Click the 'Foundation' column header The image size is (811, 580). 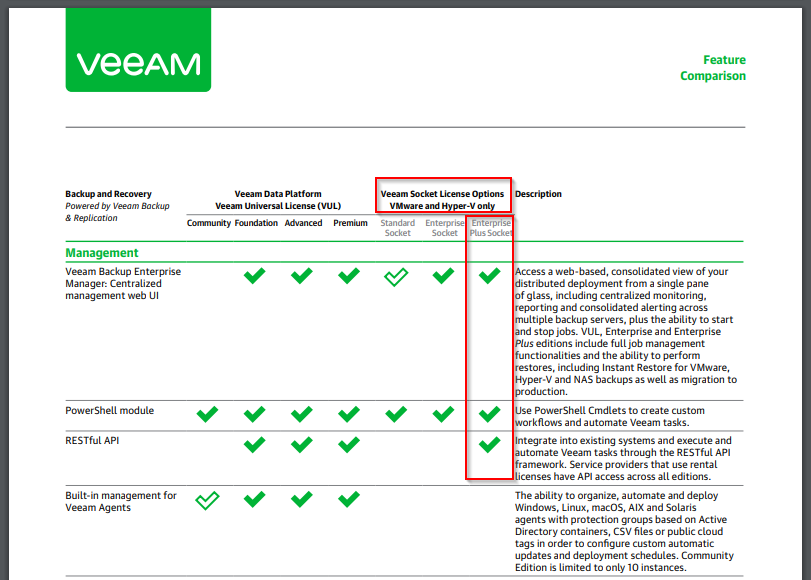(256, 223)
